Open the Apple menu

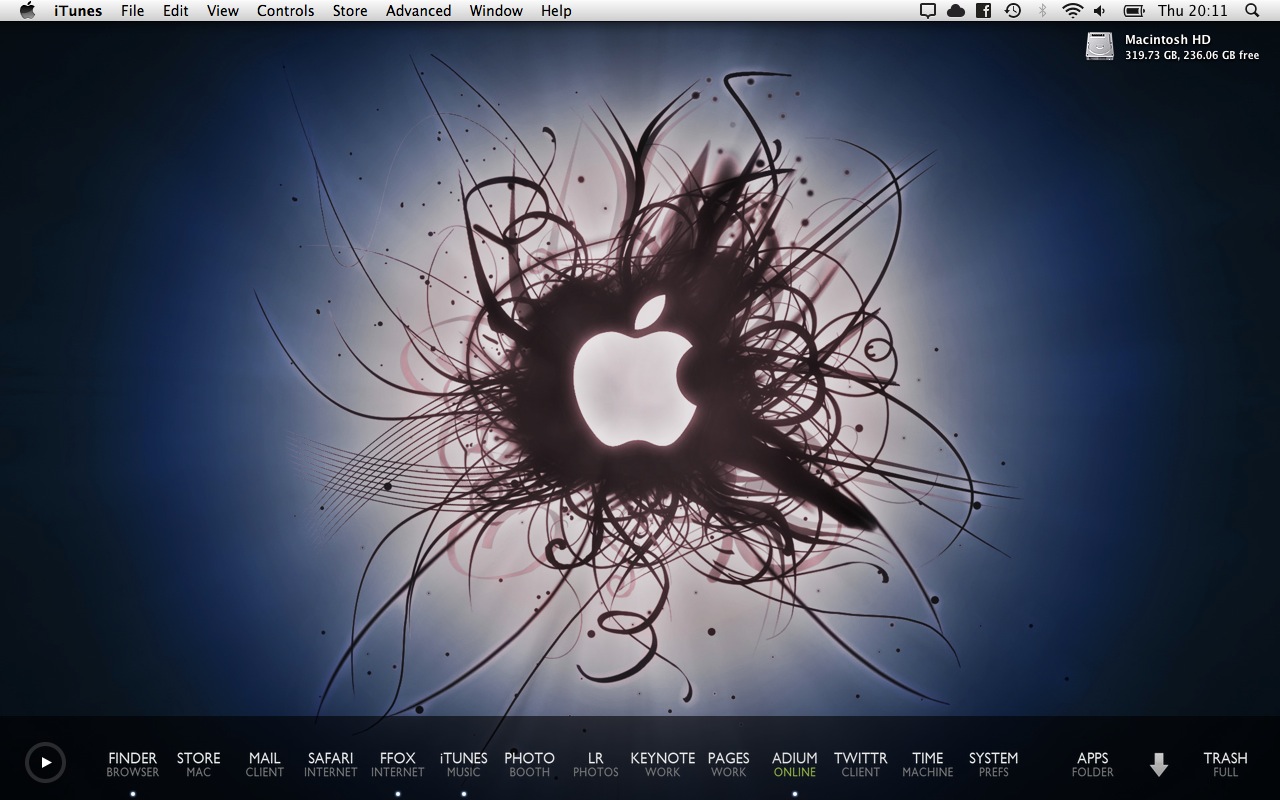27,10
